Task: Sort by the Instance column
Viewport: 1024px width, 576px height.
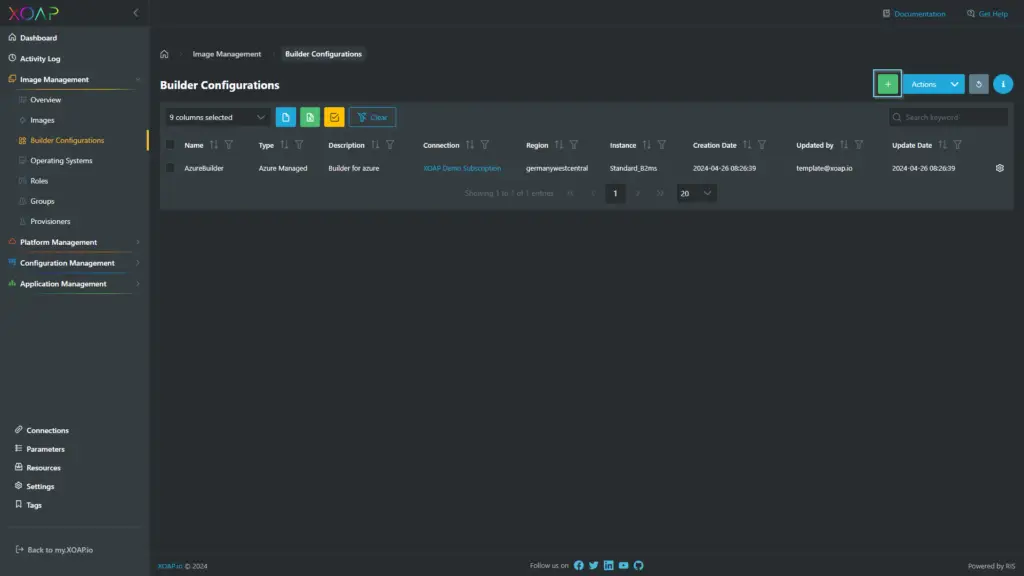Action: tap(647, 145)
